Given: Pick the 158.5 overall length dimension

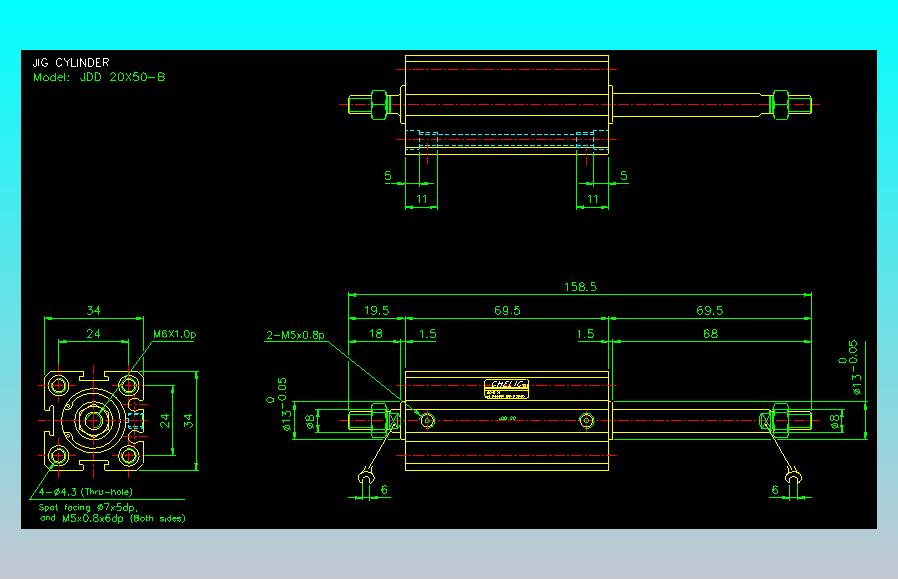Looking at the screenshot, I should point(580,286).
